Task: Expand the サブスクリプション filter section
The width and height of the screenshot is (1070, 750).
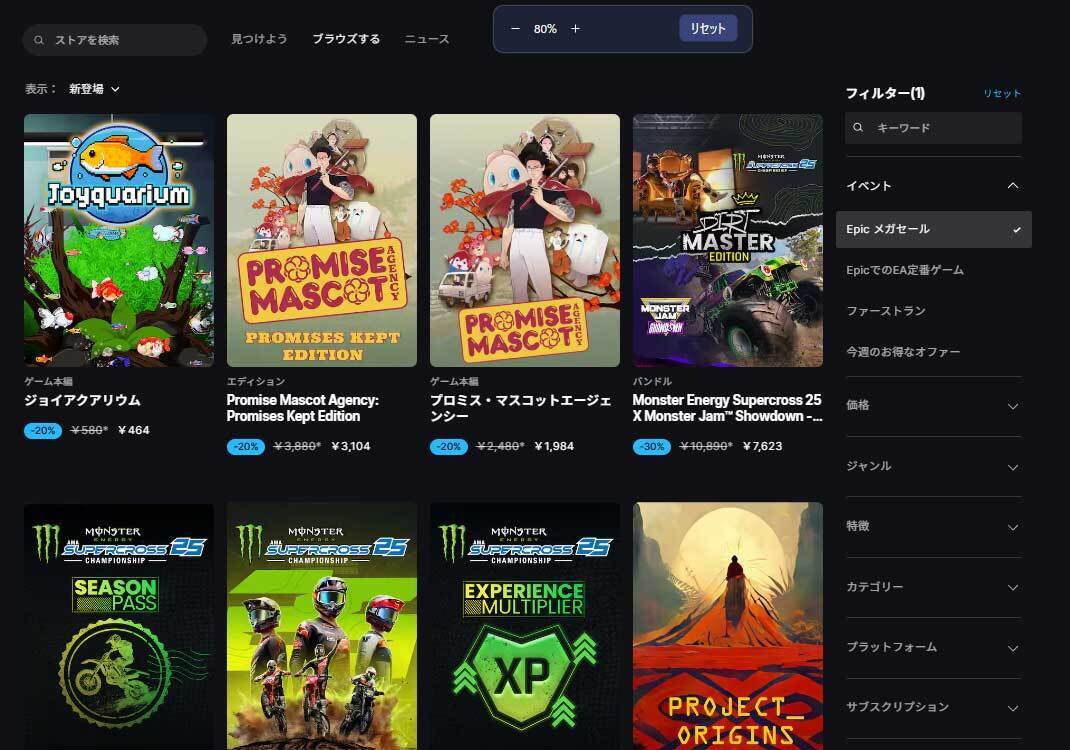Action: click(933, 707)
